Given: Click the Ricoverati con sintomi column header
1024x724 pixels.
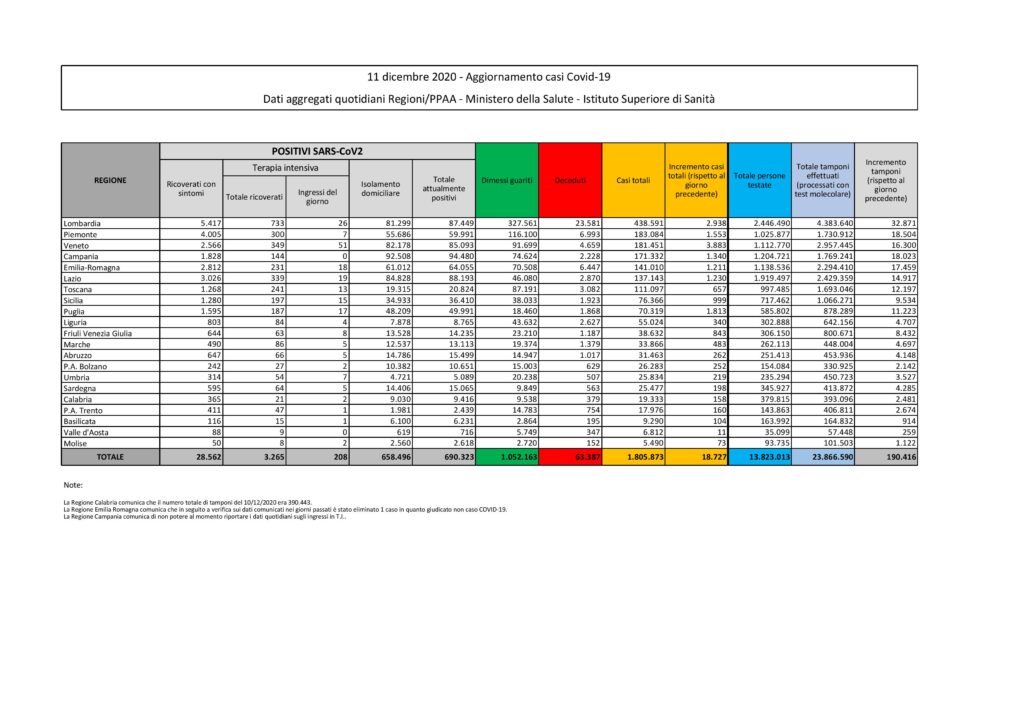Looking at the screenshot, I should [x=190, y=190].
